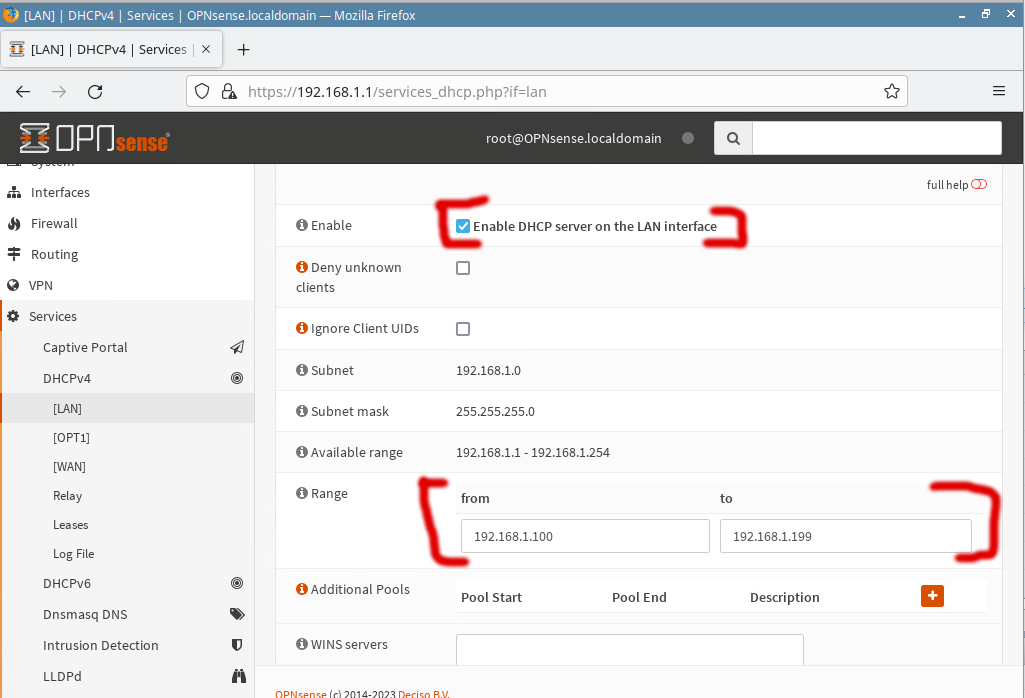Expand the Firewall menu
The image size is (1025, 698).
click(x=54, y=223)
